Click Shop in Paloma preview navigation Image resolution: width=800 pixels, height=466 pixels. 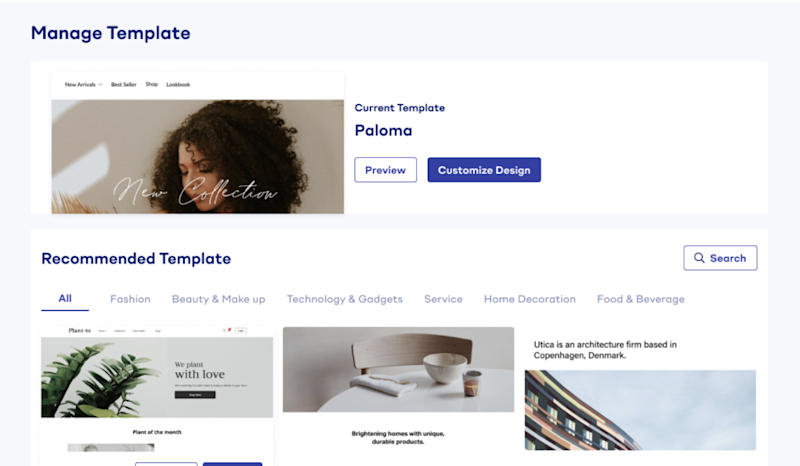pyautogui.click(x=152, y=84)
